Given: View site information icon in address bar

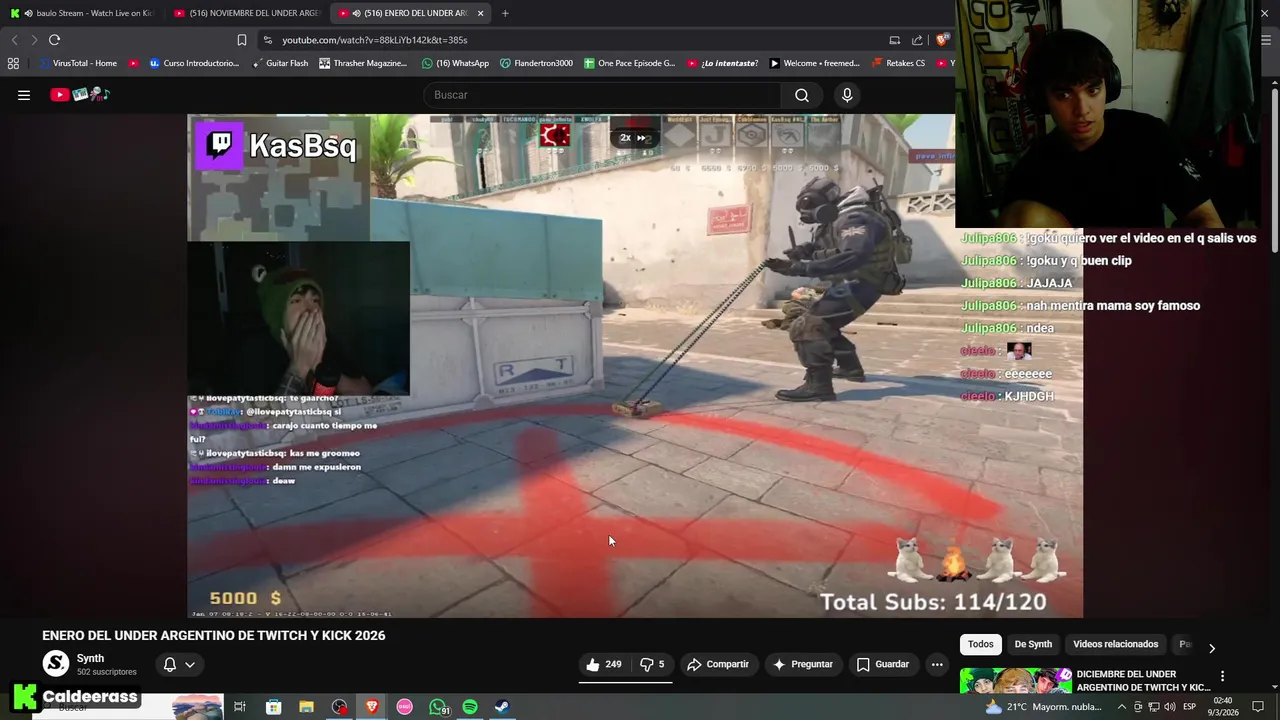Looking at the screenshot, I should pos(267,40).
